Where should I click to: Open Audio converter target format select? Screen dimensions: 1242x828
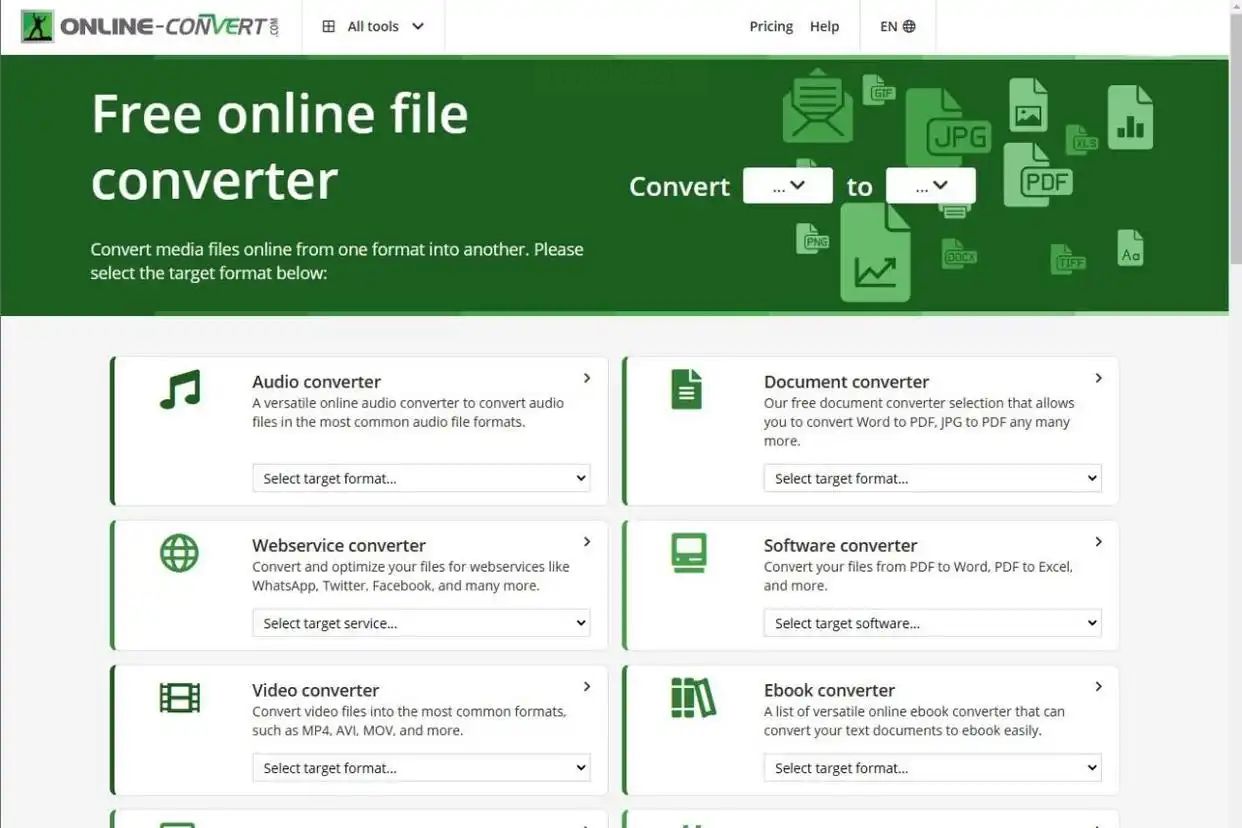(421, 478)
